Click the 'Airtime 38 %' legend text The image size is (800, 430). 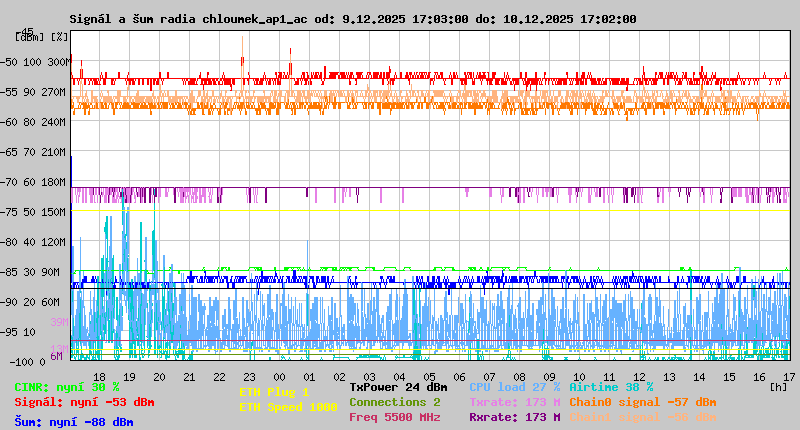click(611, 387)
